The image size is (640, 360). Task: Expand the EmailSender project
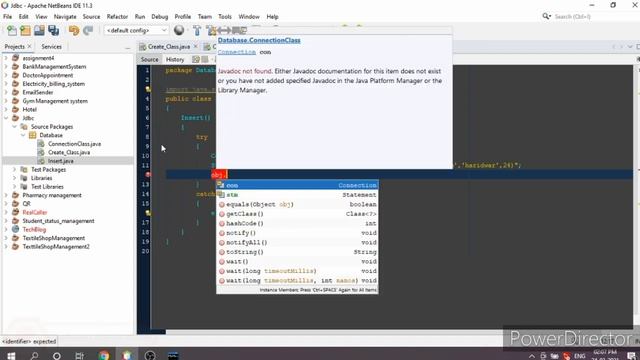click(x=6, y=92)
